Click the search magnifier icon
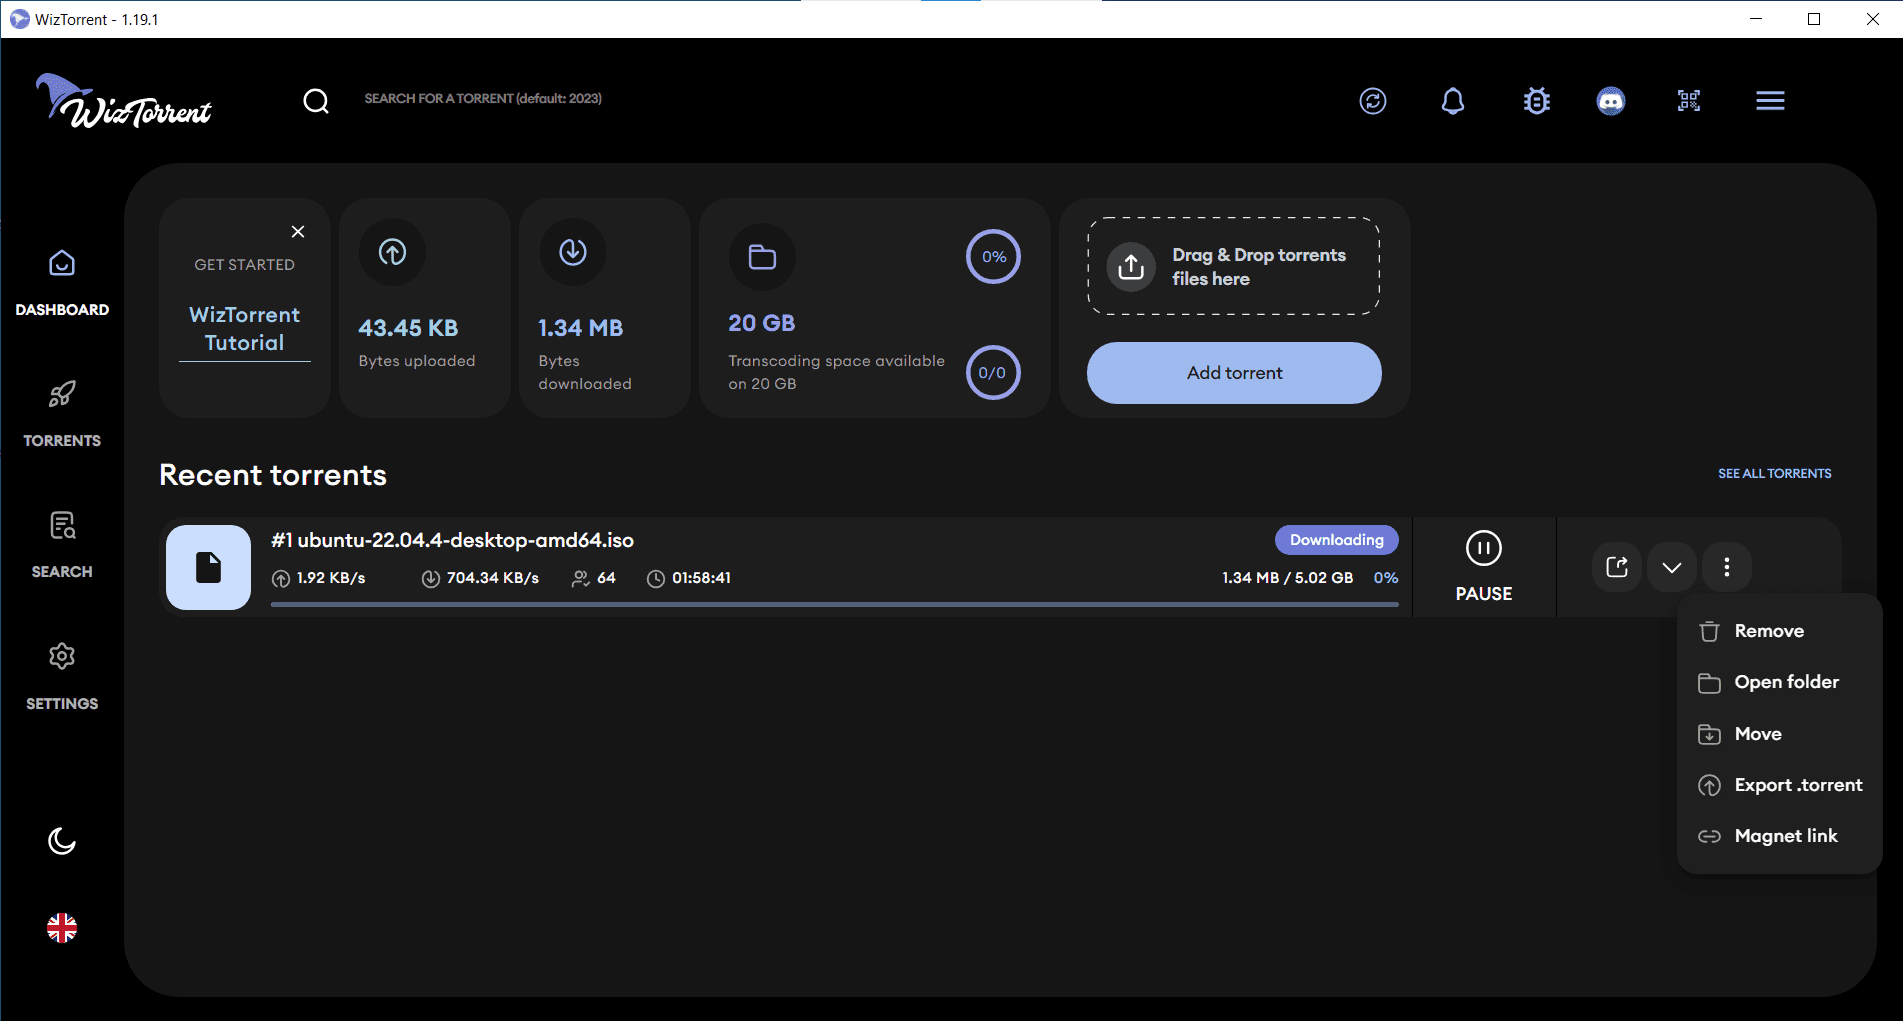 click(316, 101)
